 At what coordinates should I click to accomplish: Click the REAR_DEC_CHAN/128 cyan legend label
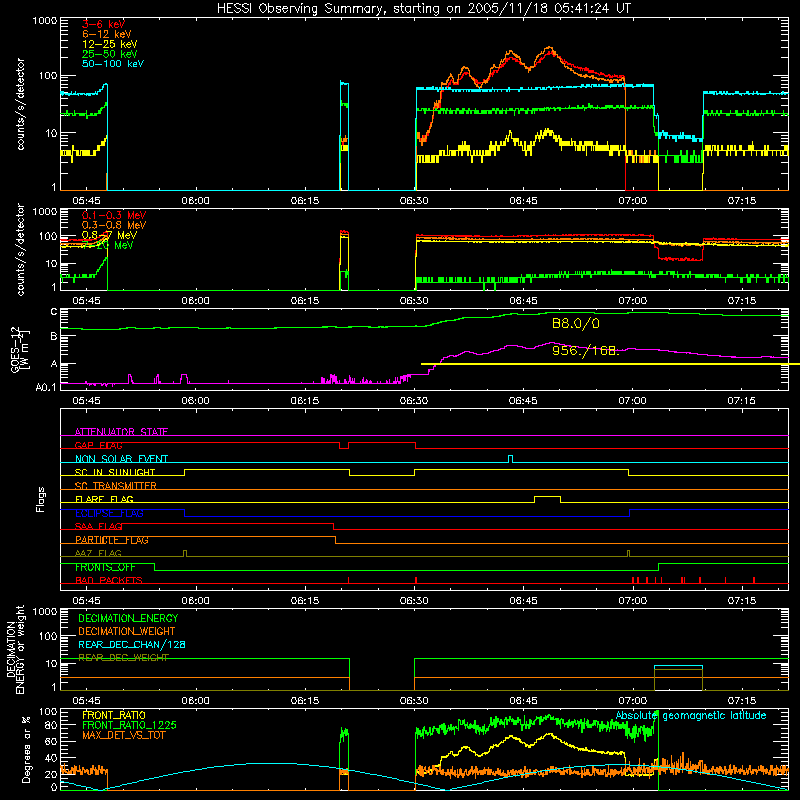[132, 645]
